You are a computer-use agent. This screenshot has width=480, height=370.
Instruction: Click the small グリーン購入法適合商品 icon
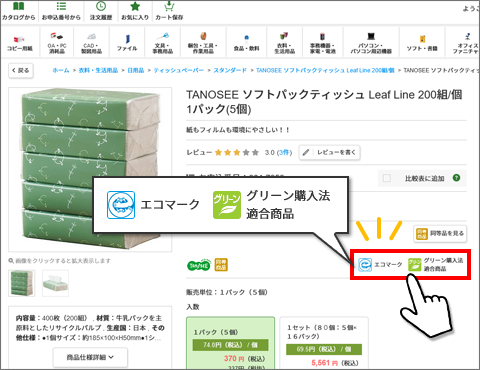tap(415, 265)
